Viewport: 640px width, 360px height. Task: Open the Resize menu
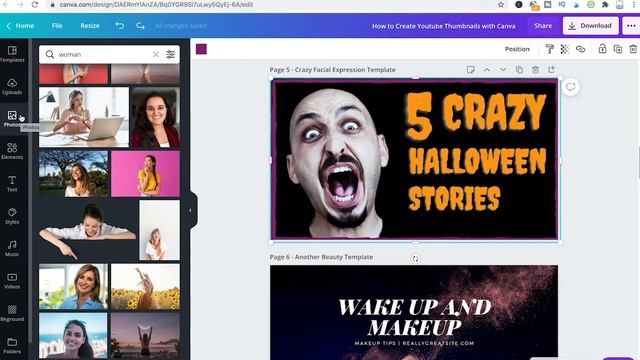[x=90, y=26]
